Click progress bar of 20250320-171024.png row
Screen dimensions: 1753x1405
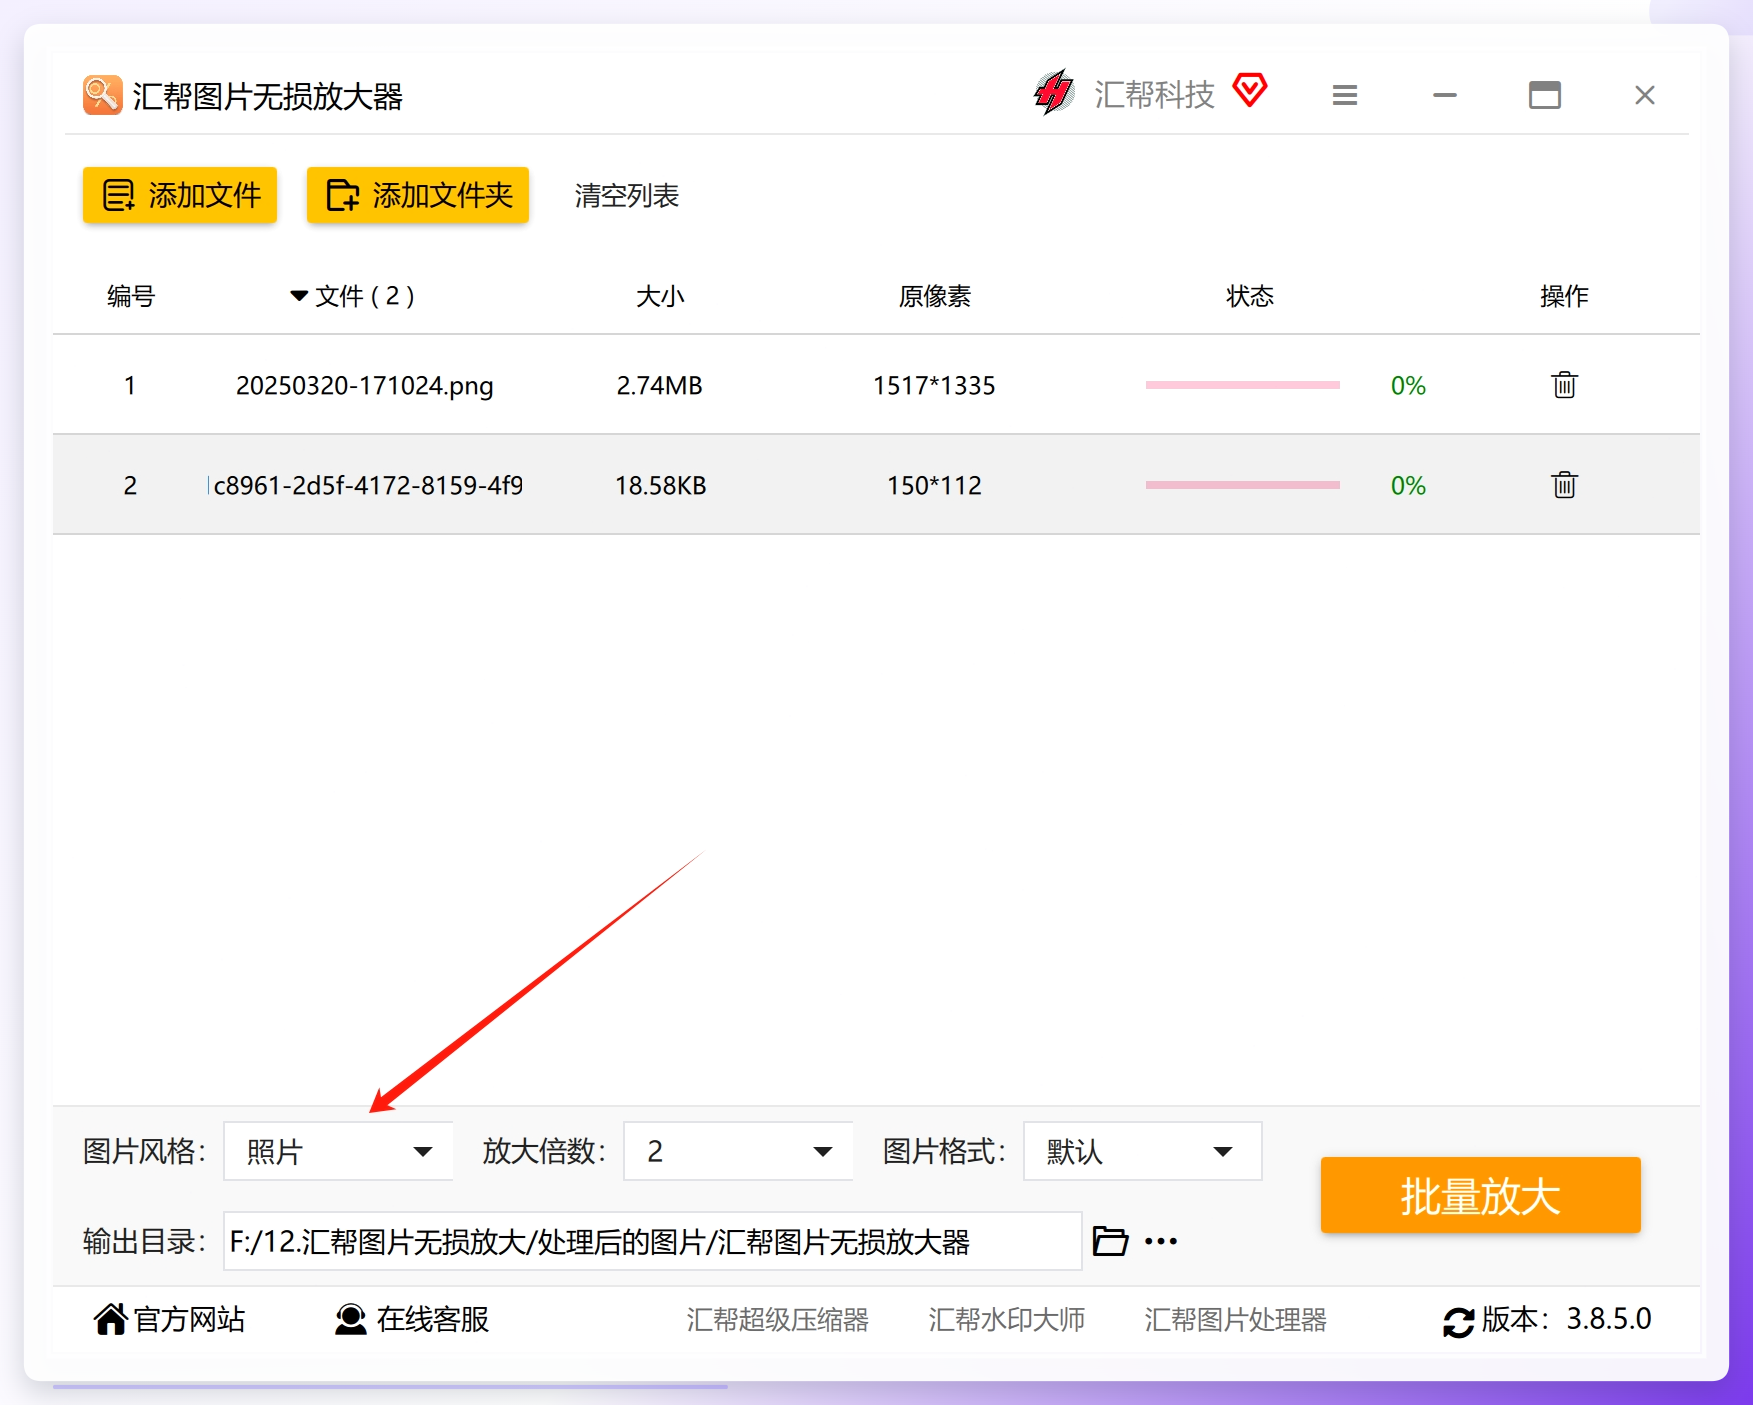tap(1242, 385)
